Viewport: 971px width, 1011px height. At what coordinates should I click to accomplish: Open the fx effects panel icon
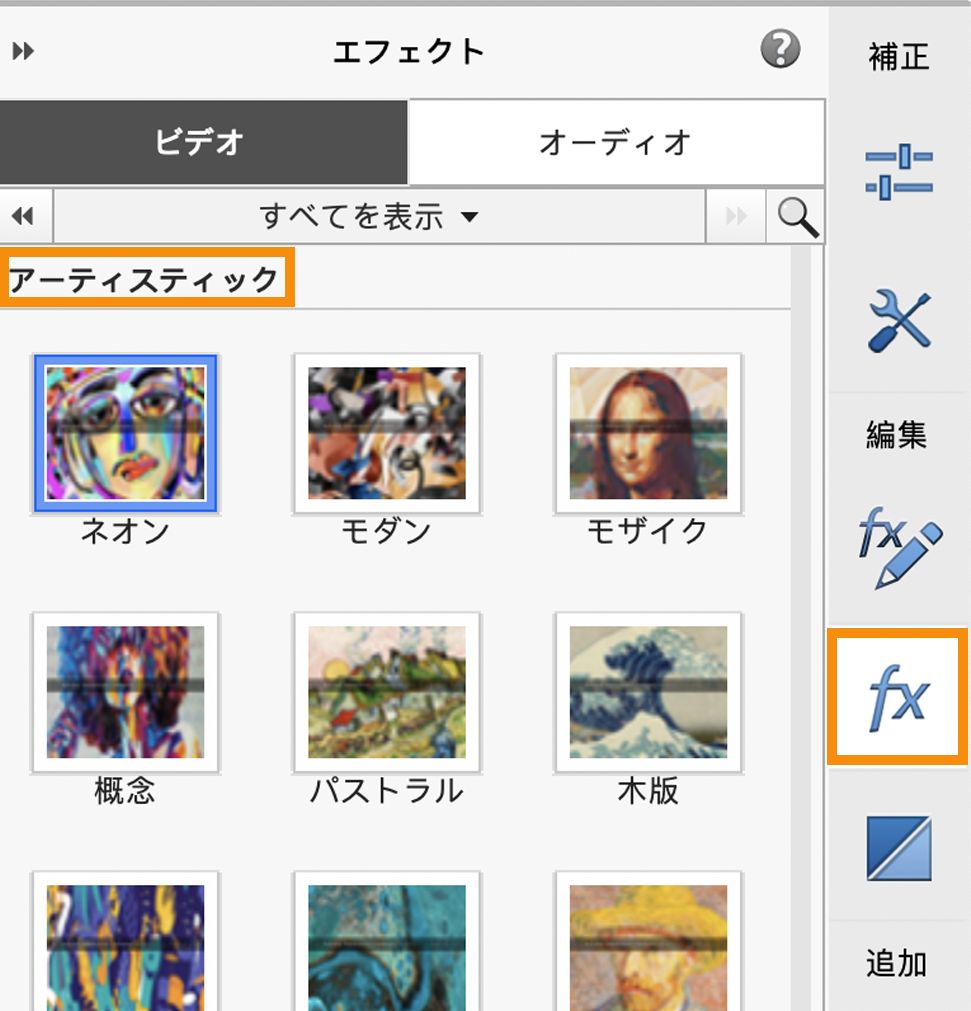coord(898,696)
